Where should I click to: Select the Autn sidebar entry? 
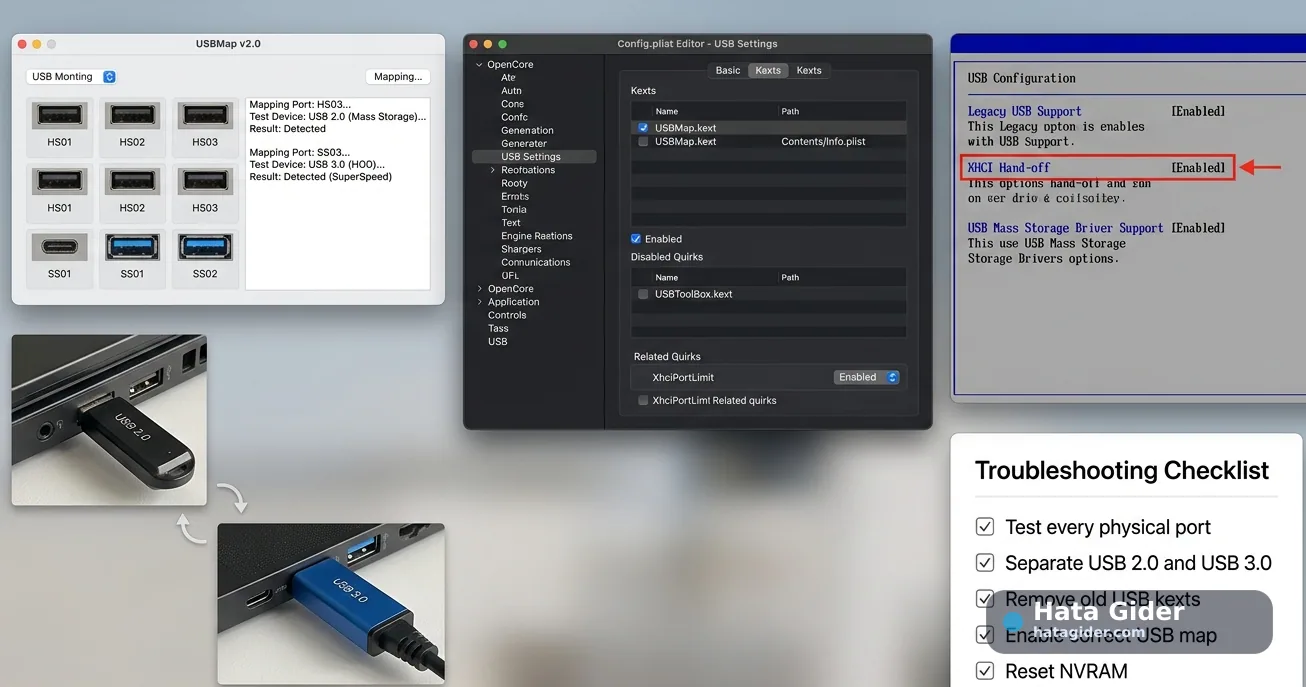511,91
